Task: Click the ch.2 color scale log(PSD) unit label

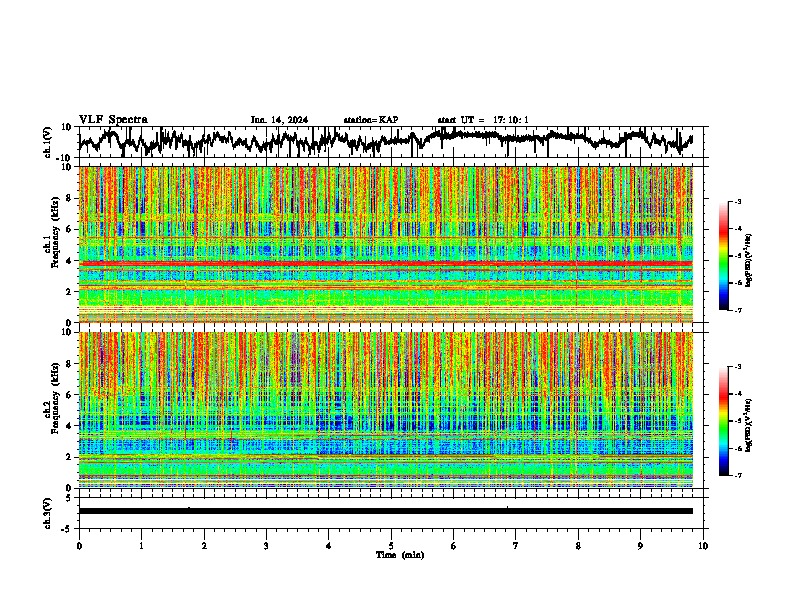Action: coord(748,425)
